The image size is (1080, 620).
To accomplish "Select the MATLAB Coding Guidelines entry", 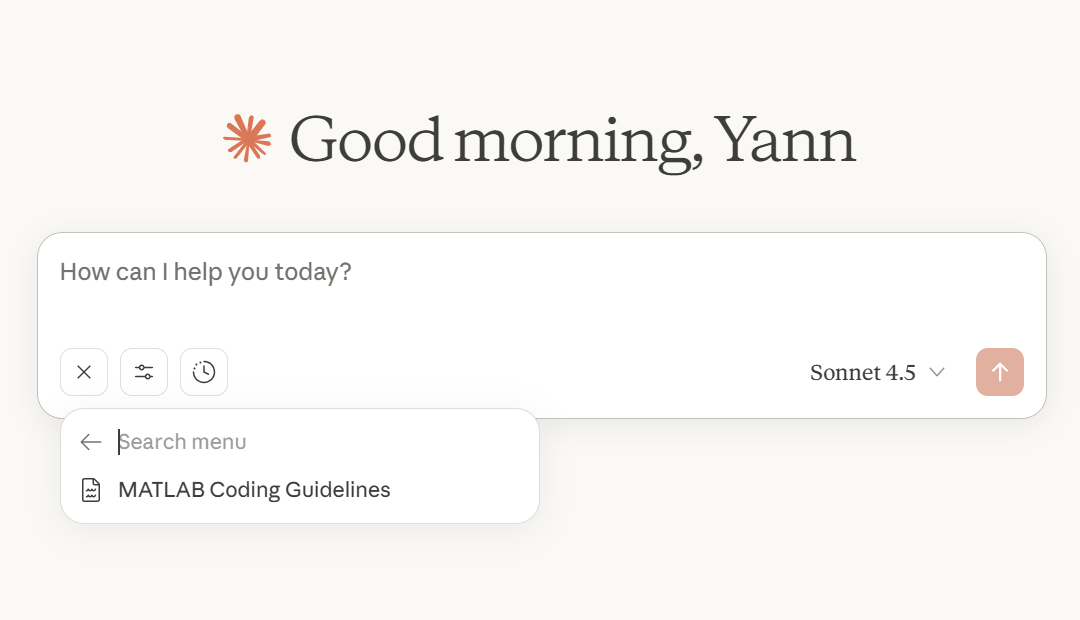I will (254, 490).
